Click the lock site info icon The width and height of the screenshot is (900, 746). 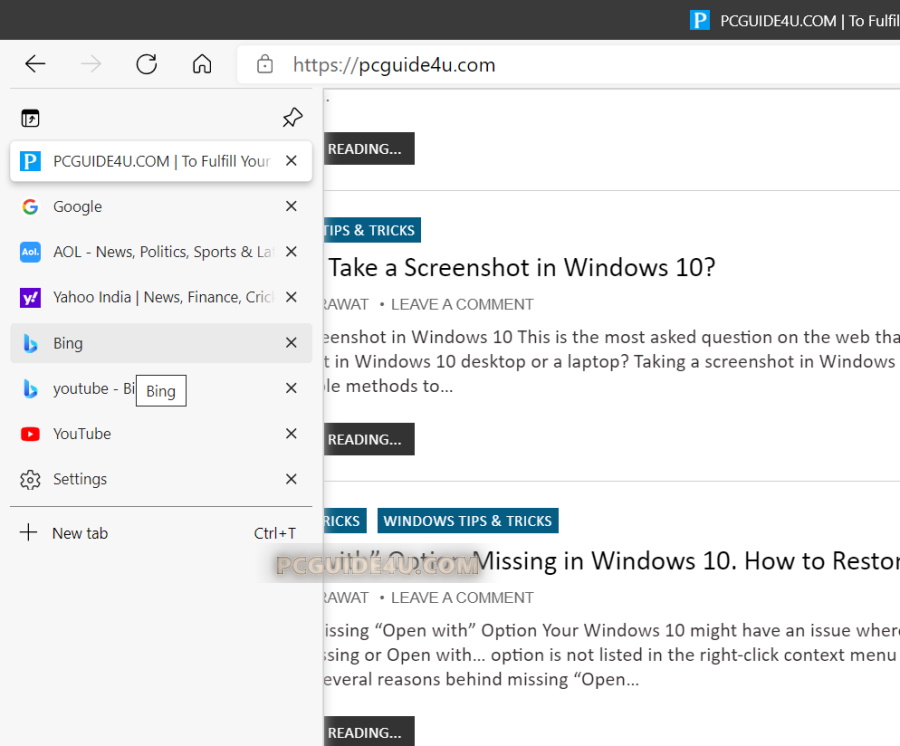[x=265, y=65]
